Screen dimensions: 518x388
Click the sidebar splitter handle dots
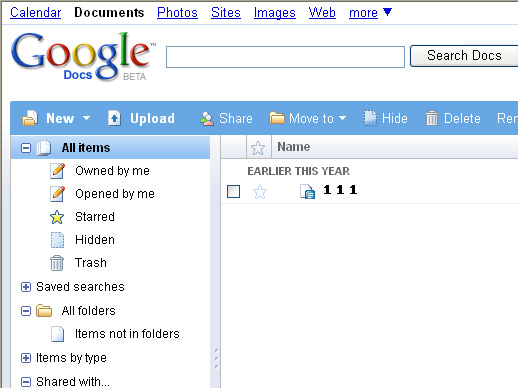point(216,358)
